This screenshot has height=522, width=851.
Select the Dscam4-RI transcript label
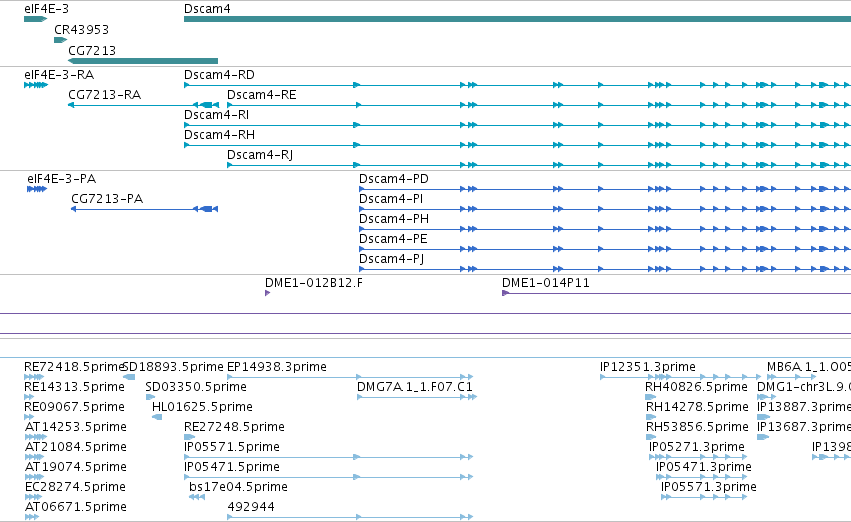(217, 115)
